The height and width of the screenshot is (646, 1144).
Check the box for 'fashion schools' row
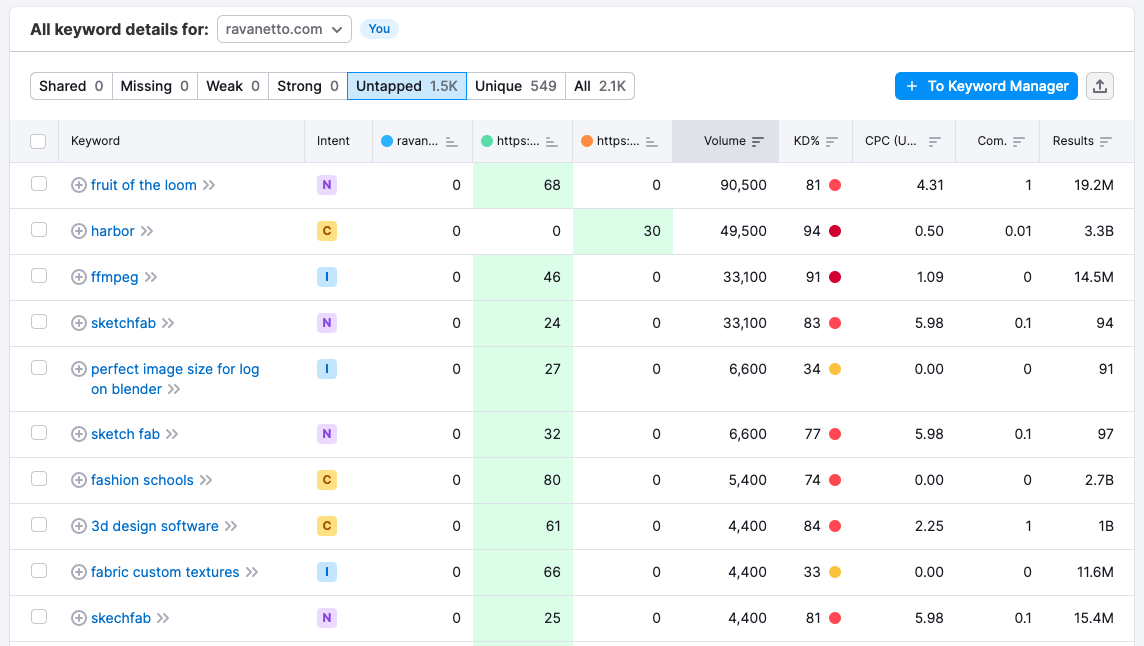click(x=39, y=479)
